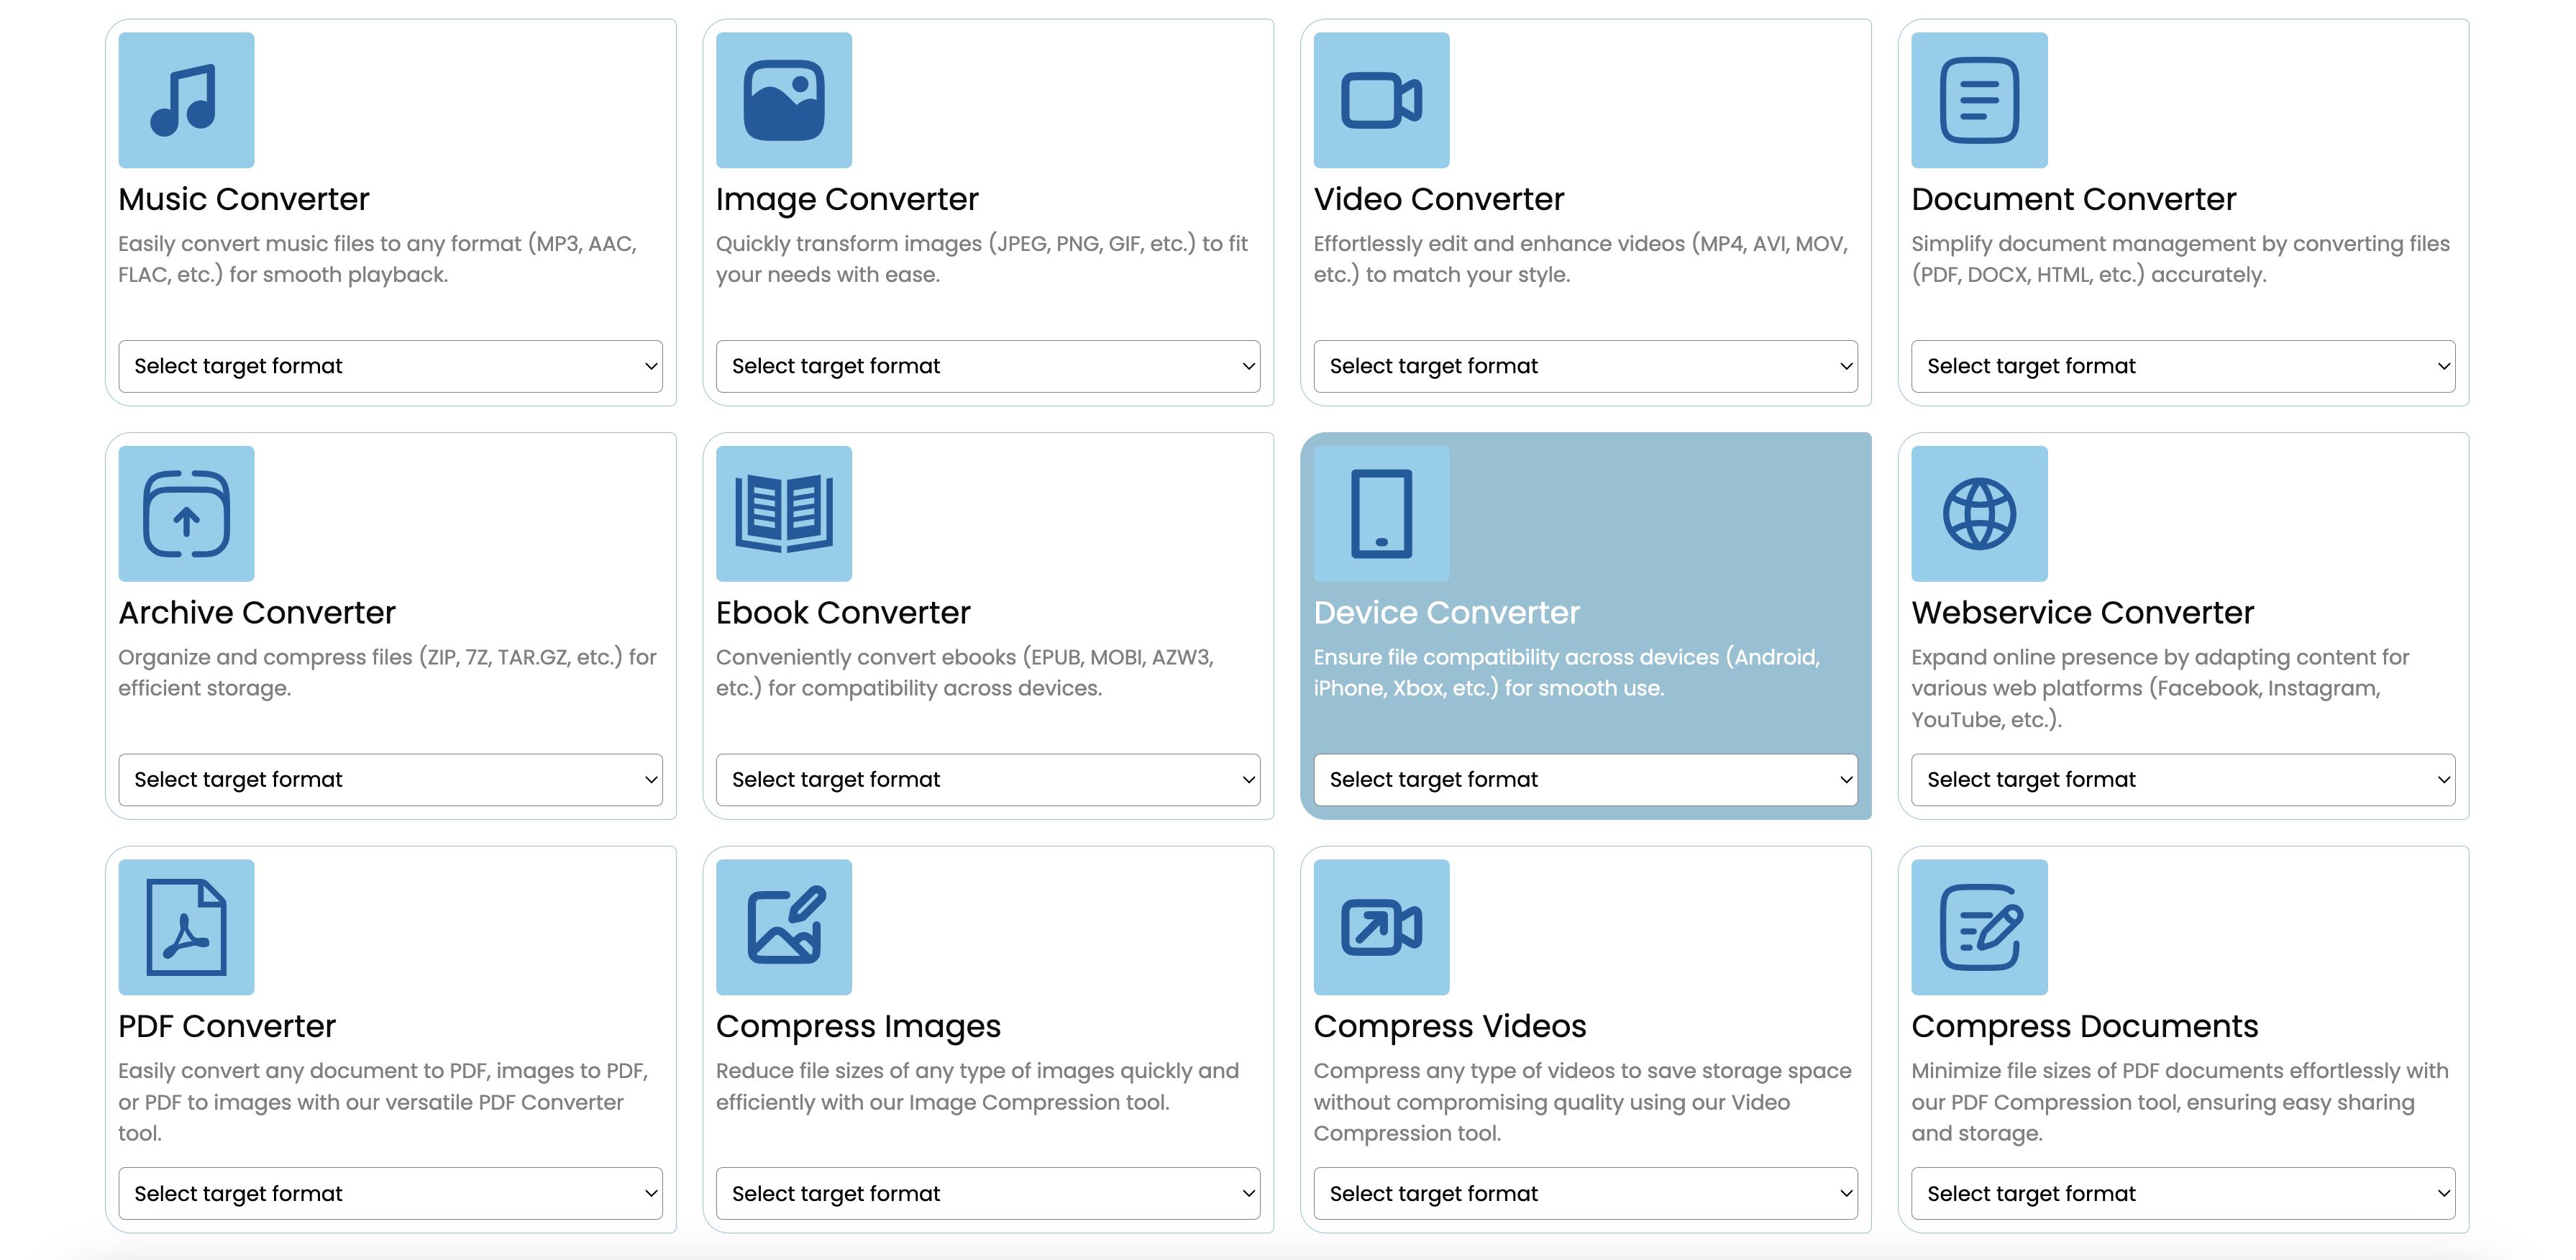Expand Device Converter target format dropdown
Image resolution: width=2576 pixels, height=1260 pixels.
click(1585, 780)
